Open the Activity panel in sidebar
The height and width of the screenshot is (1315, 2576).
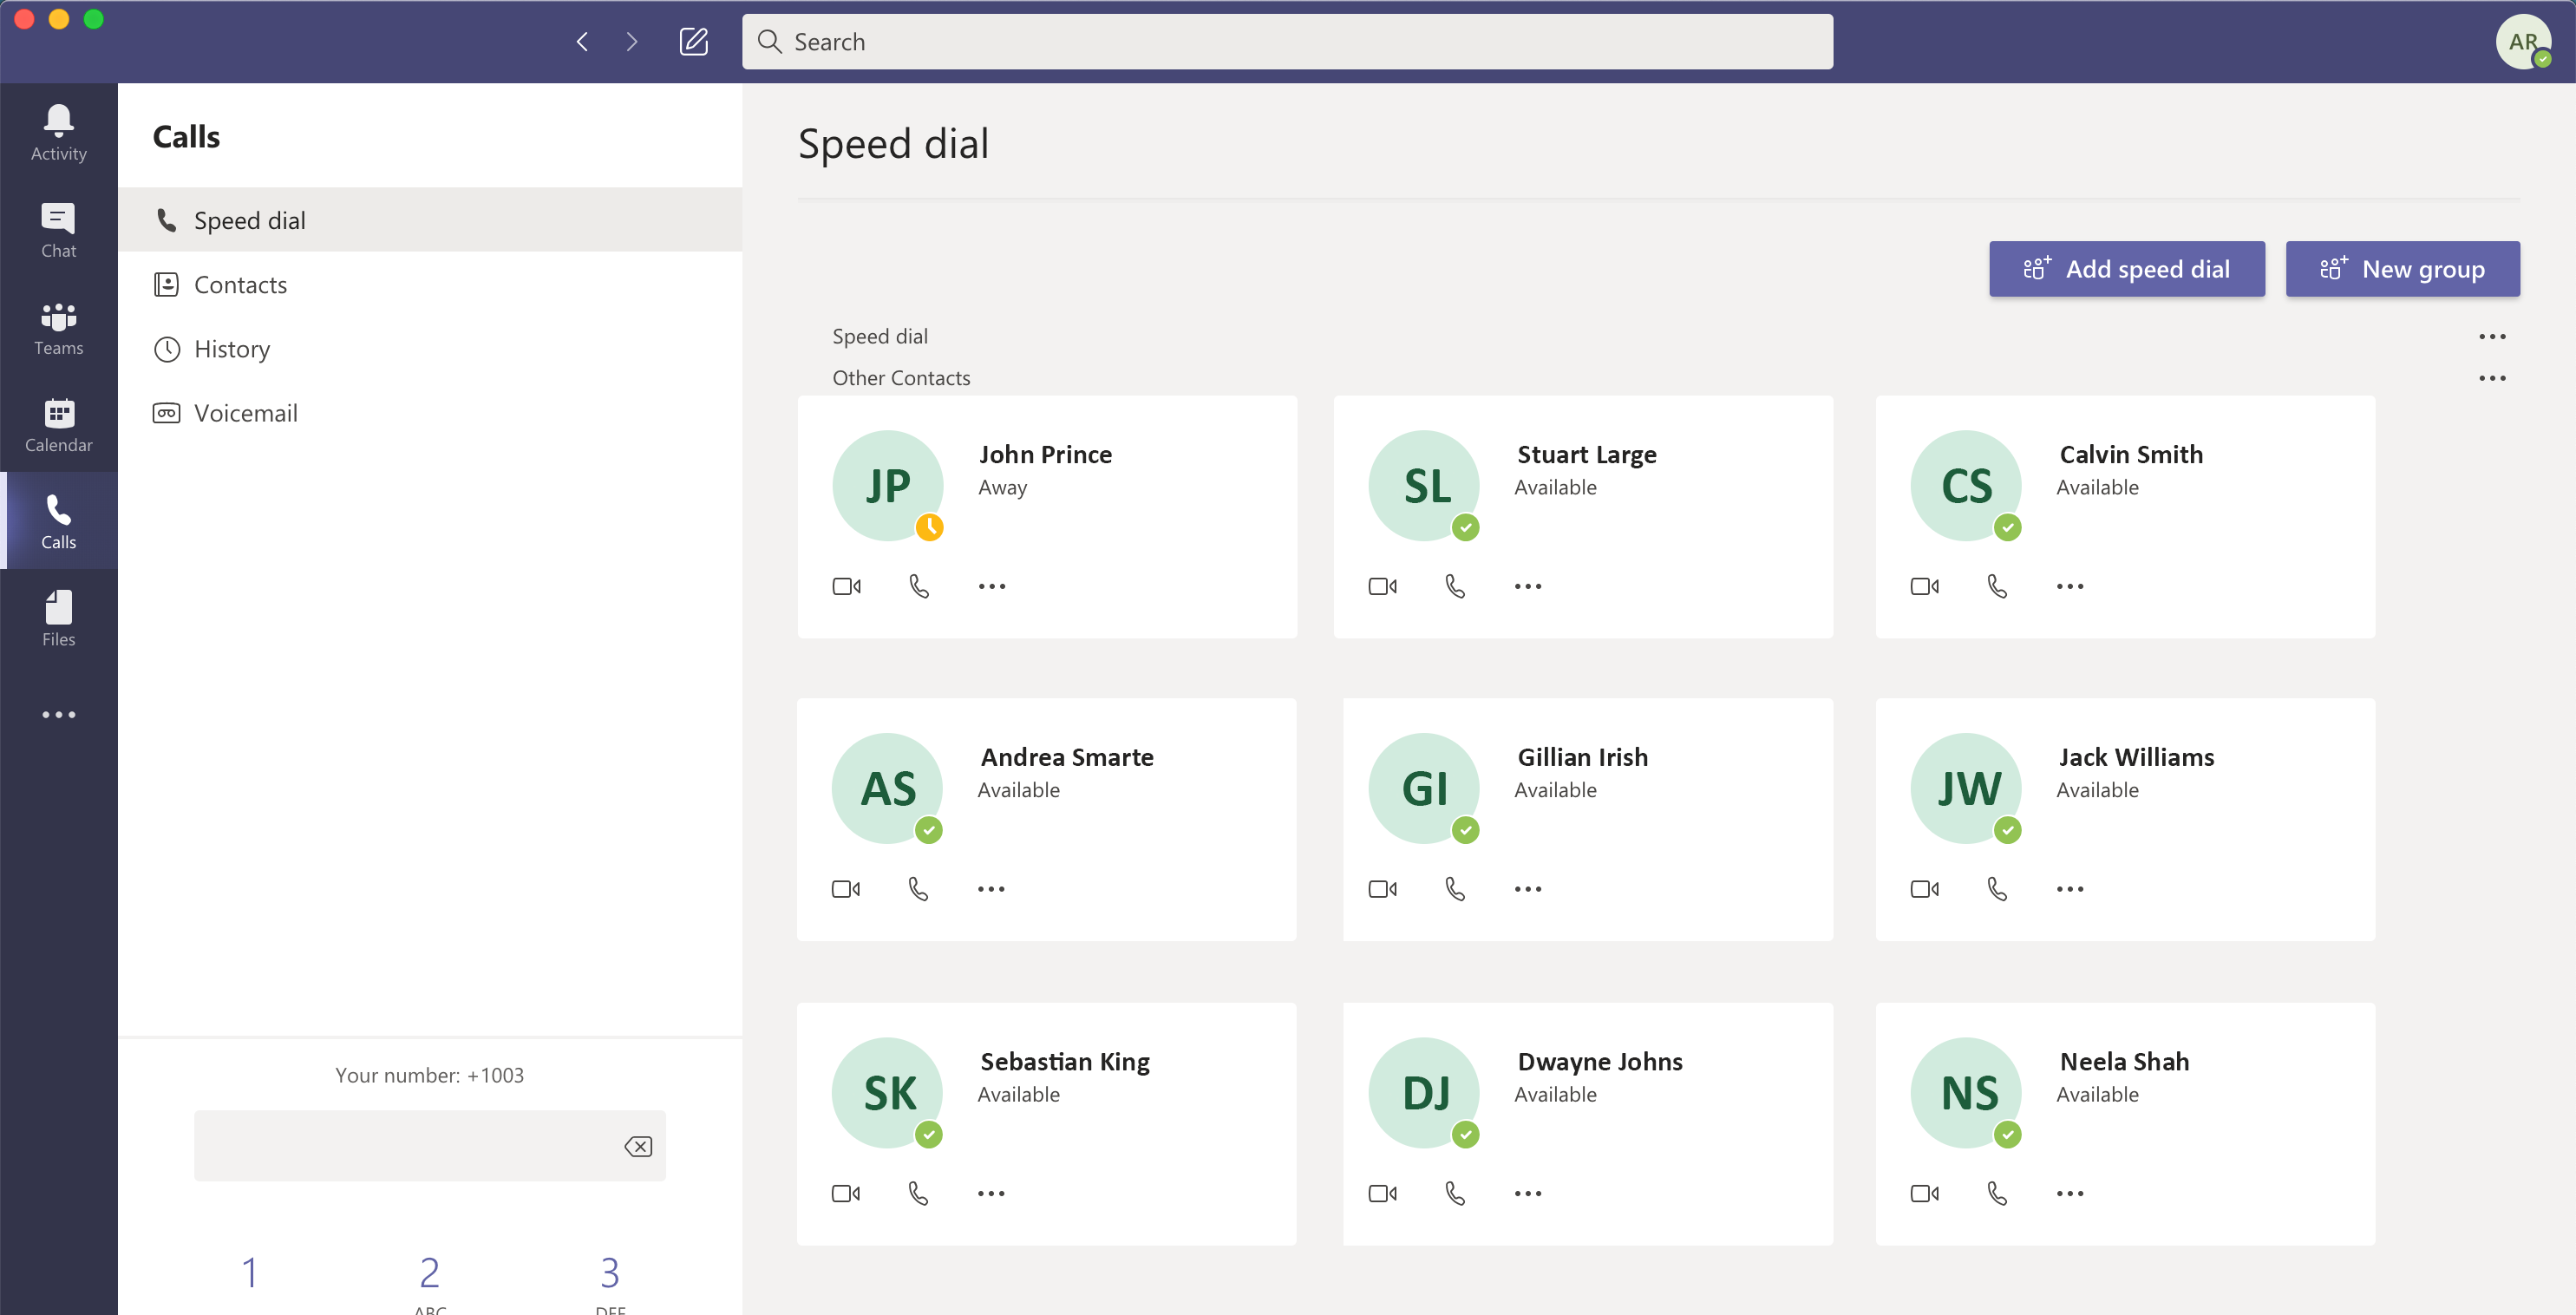tap(58, 132)
